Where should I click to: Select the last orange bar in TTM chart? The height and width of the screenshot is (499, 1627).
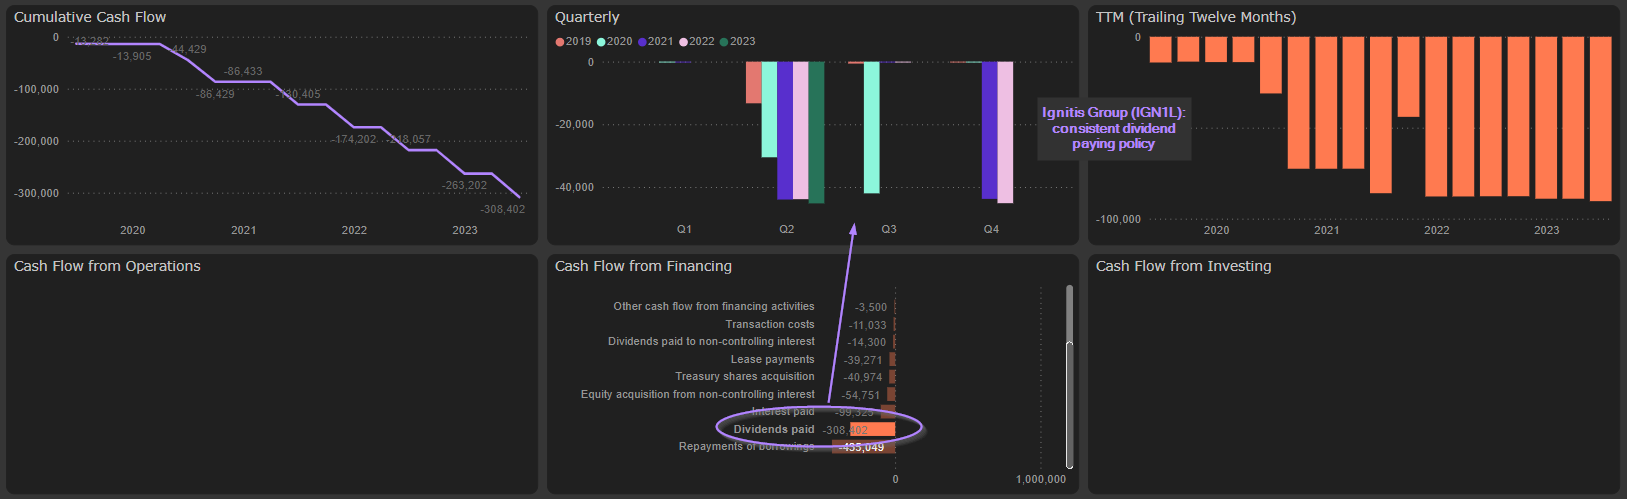pos(1600,119)
